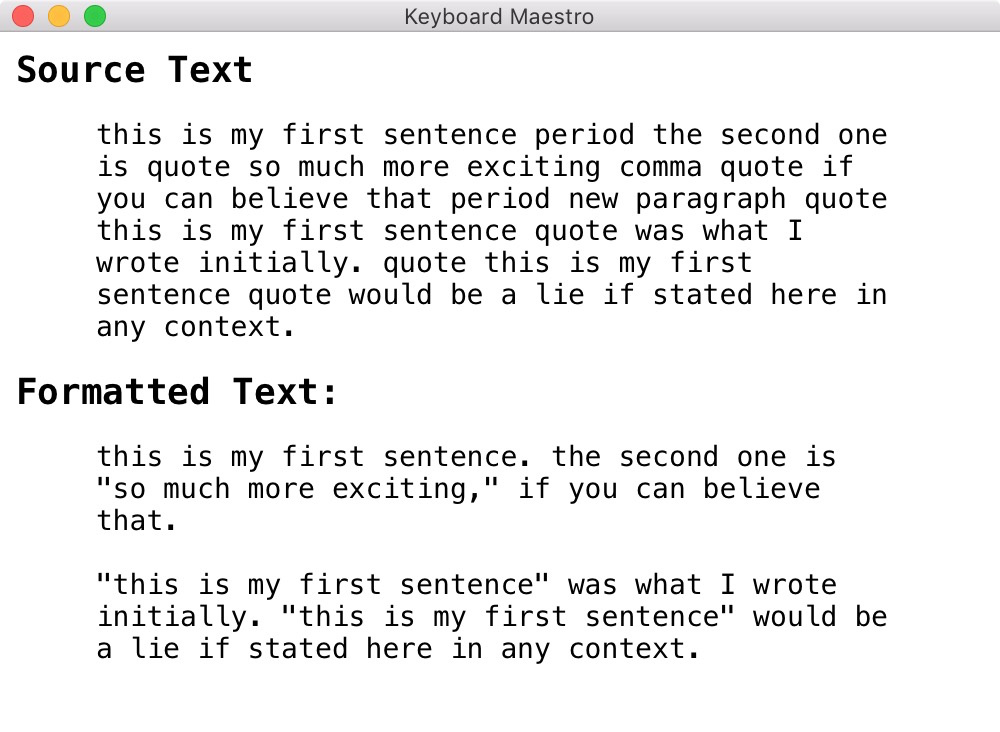Click "wrote" in the second formatted paragraph

tap(795, 585)
